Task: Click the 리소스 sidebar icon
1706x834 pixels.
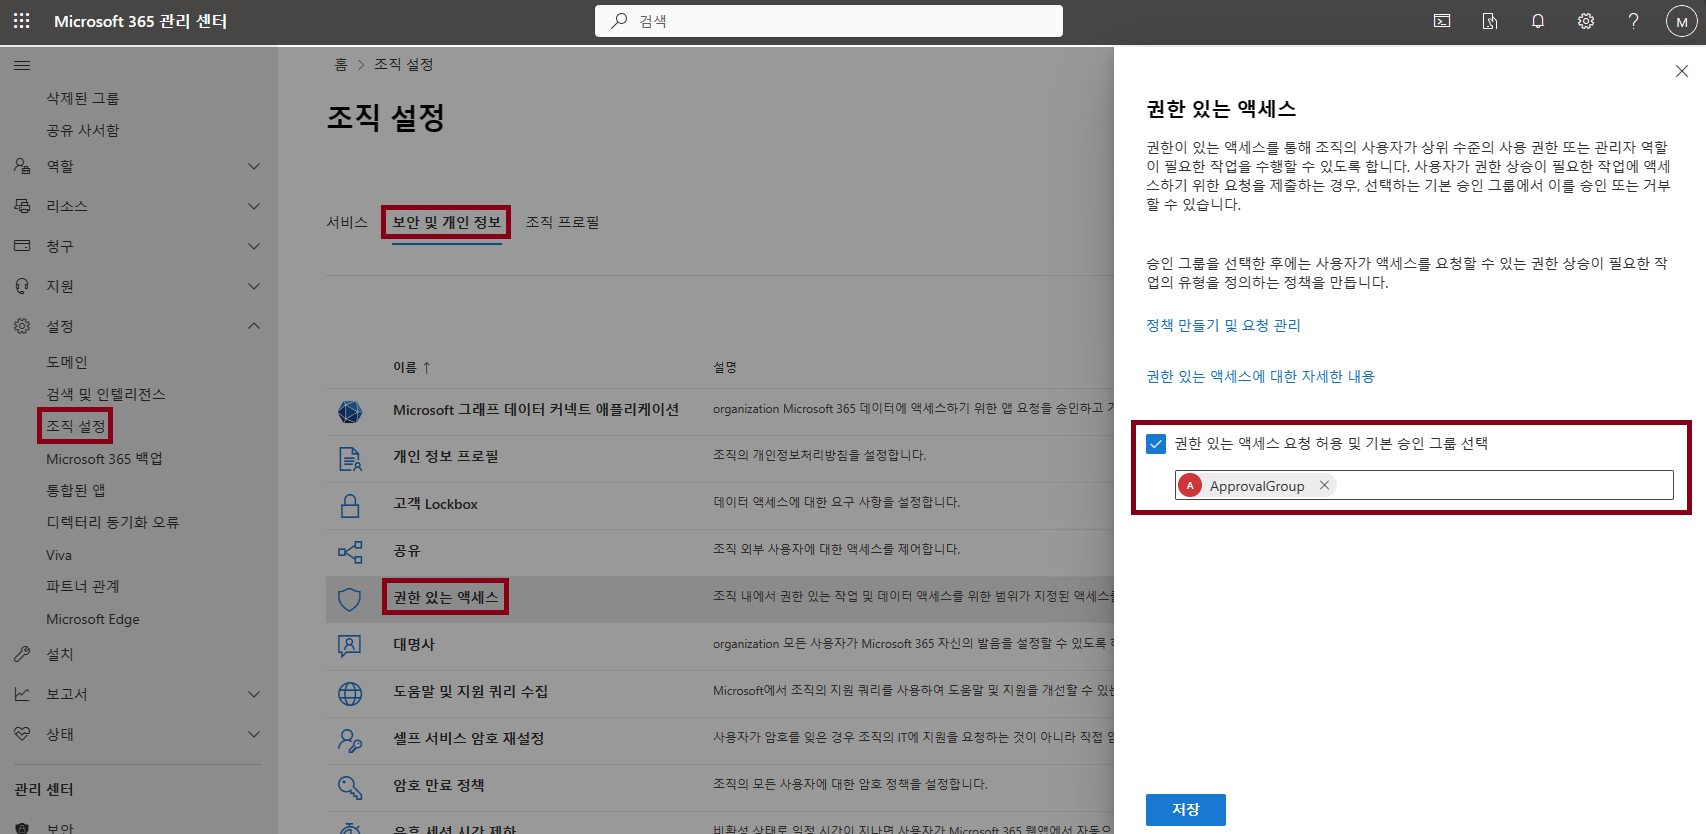Action: tap(22, 206)
